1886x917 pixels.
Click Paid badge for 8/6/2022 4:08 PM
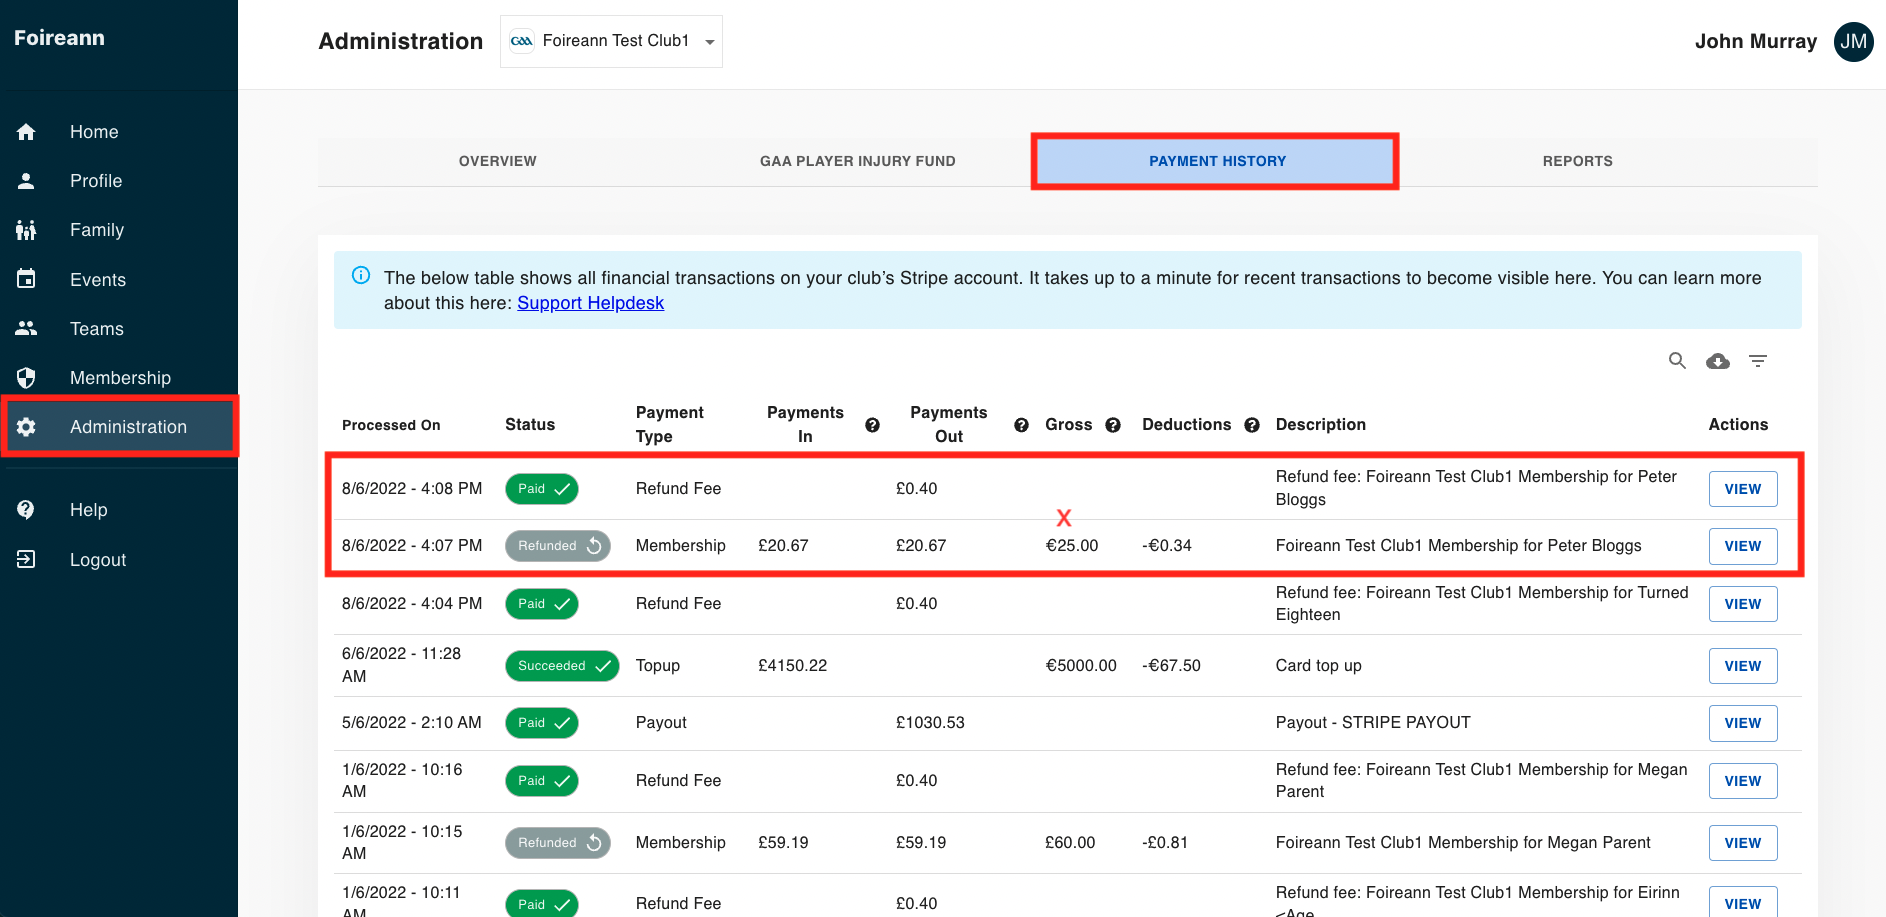(542, 489)
